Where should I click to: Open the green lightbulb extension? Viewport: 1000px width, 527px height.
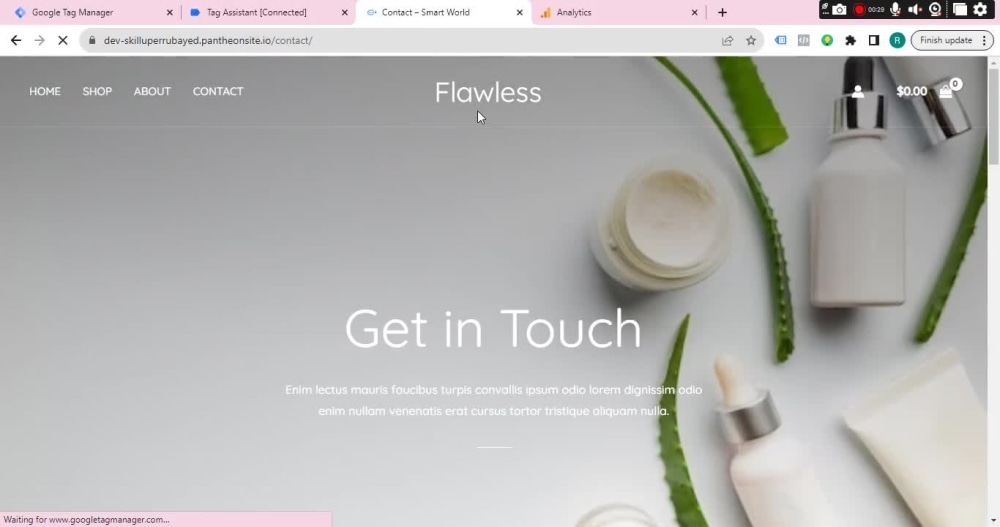827,40
